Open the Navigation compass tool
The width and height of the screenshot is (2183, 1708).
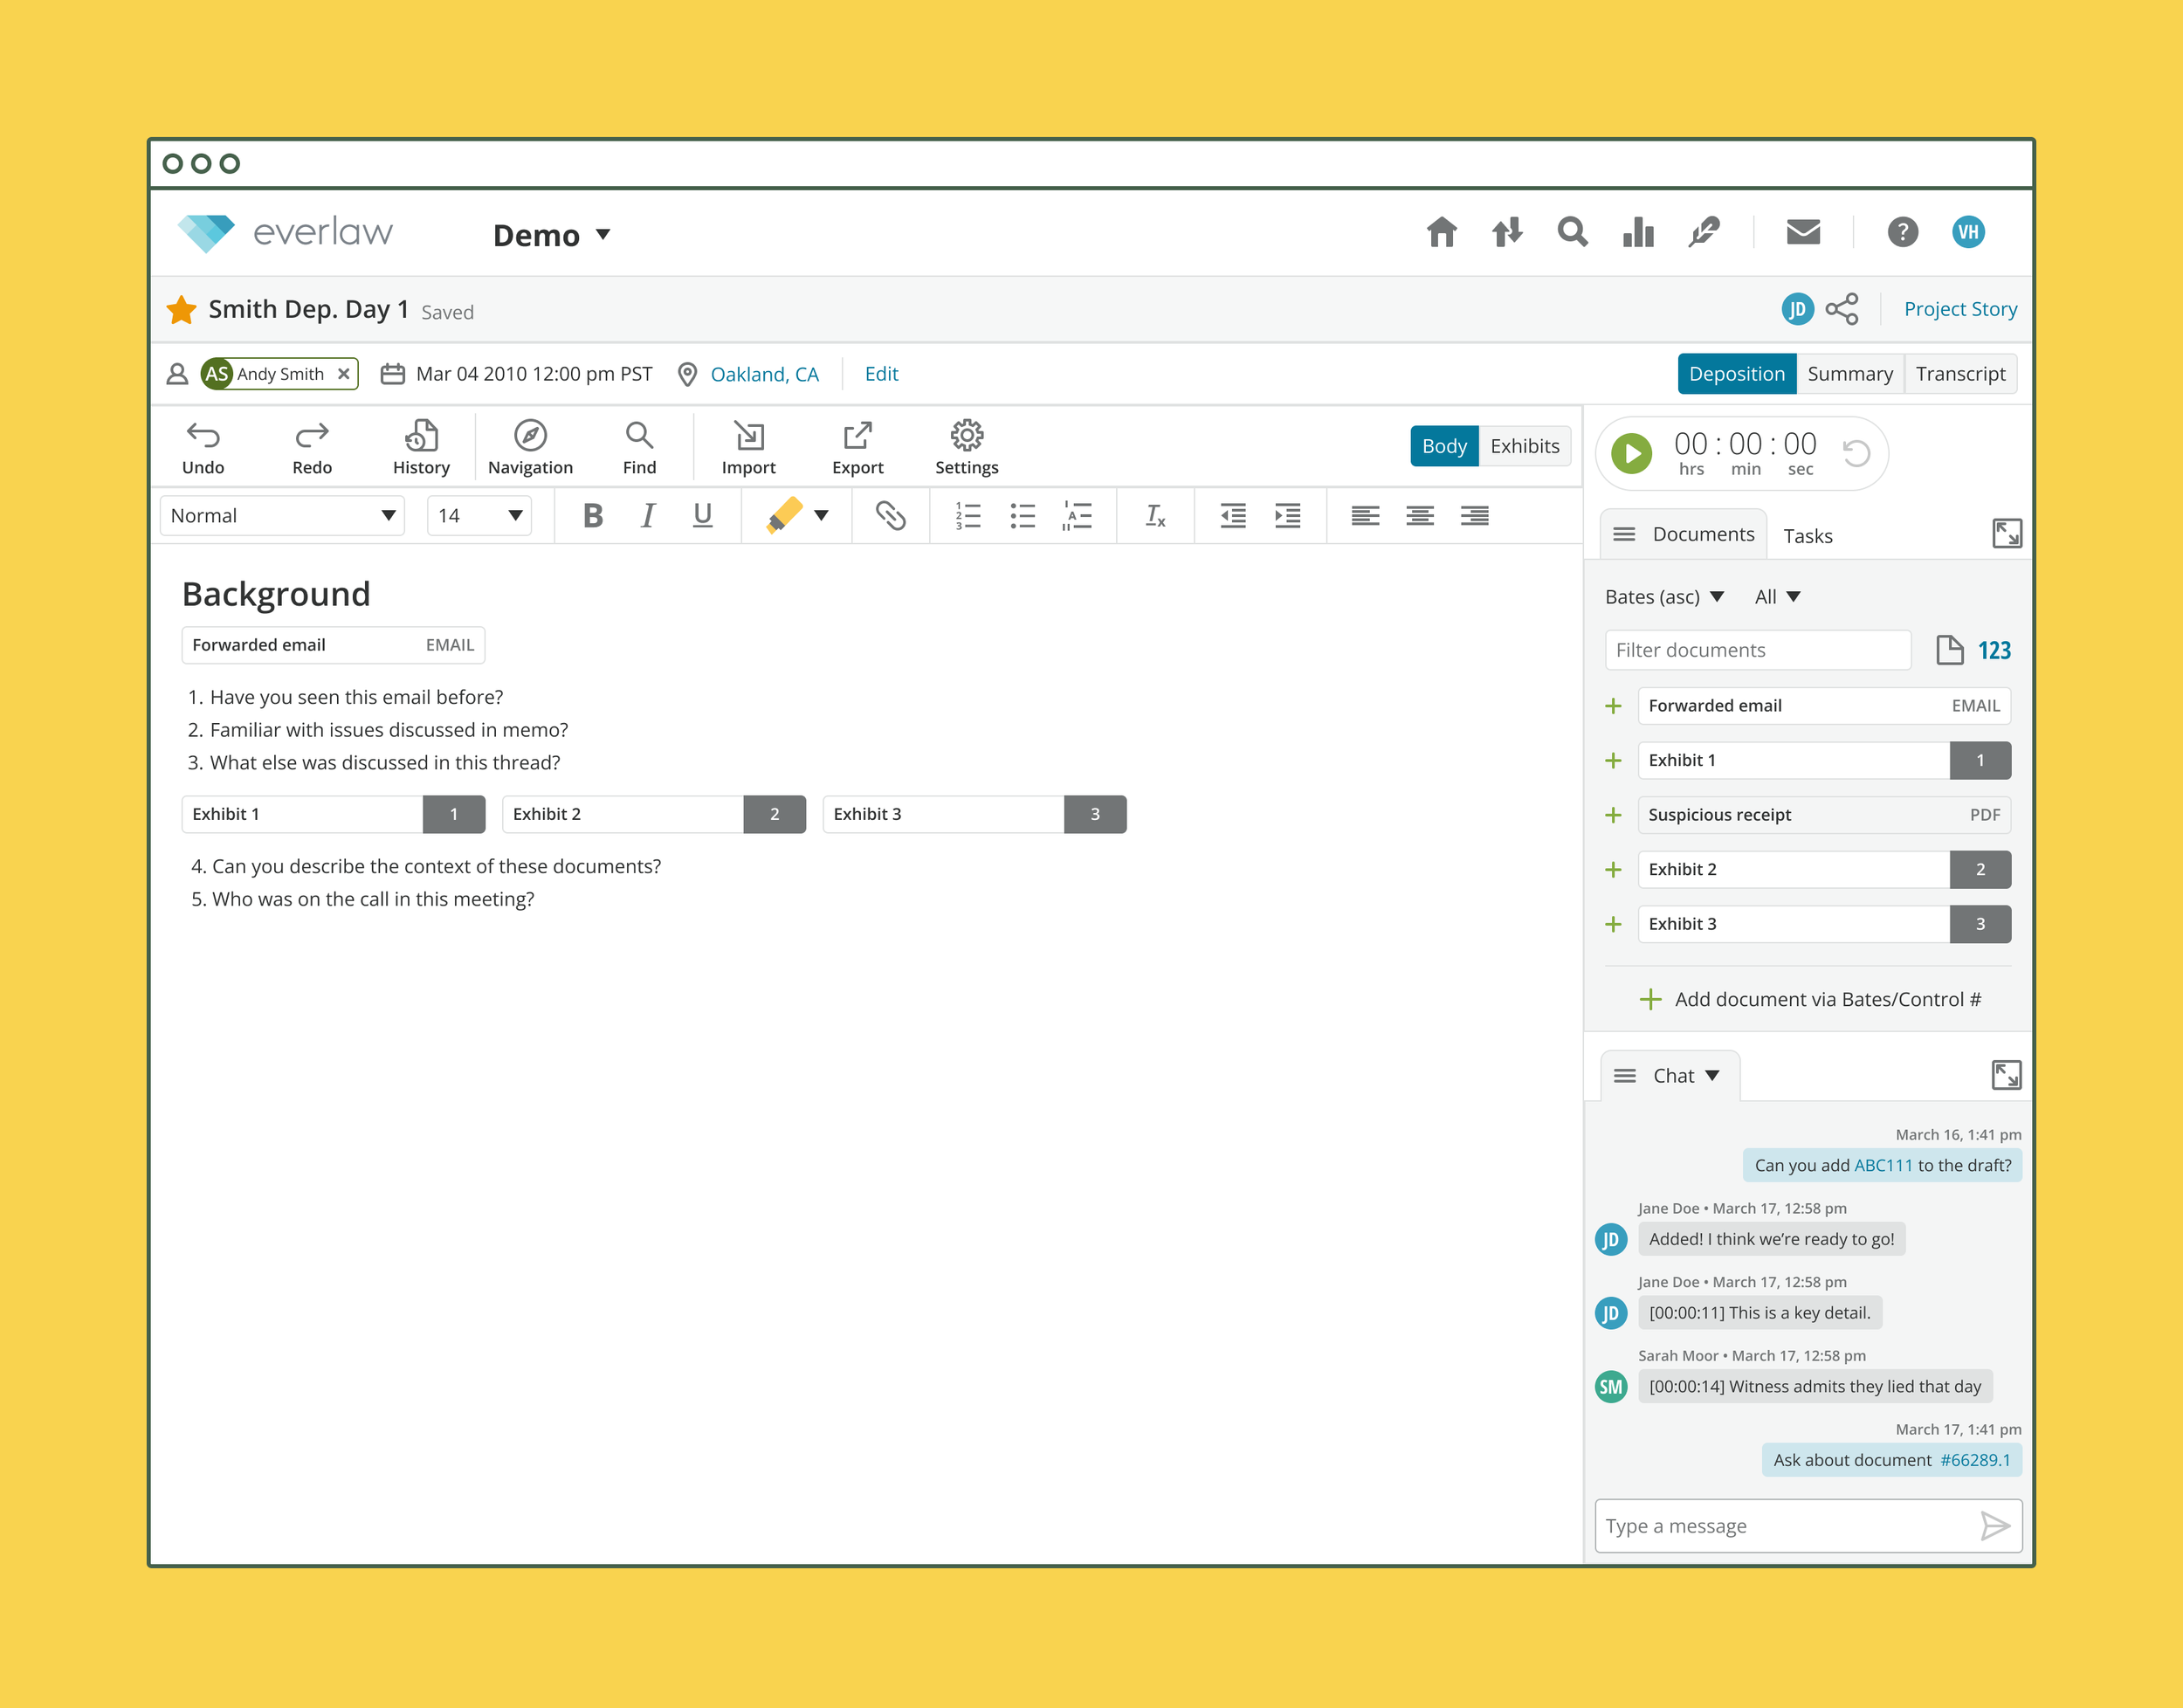click(530, 446)
